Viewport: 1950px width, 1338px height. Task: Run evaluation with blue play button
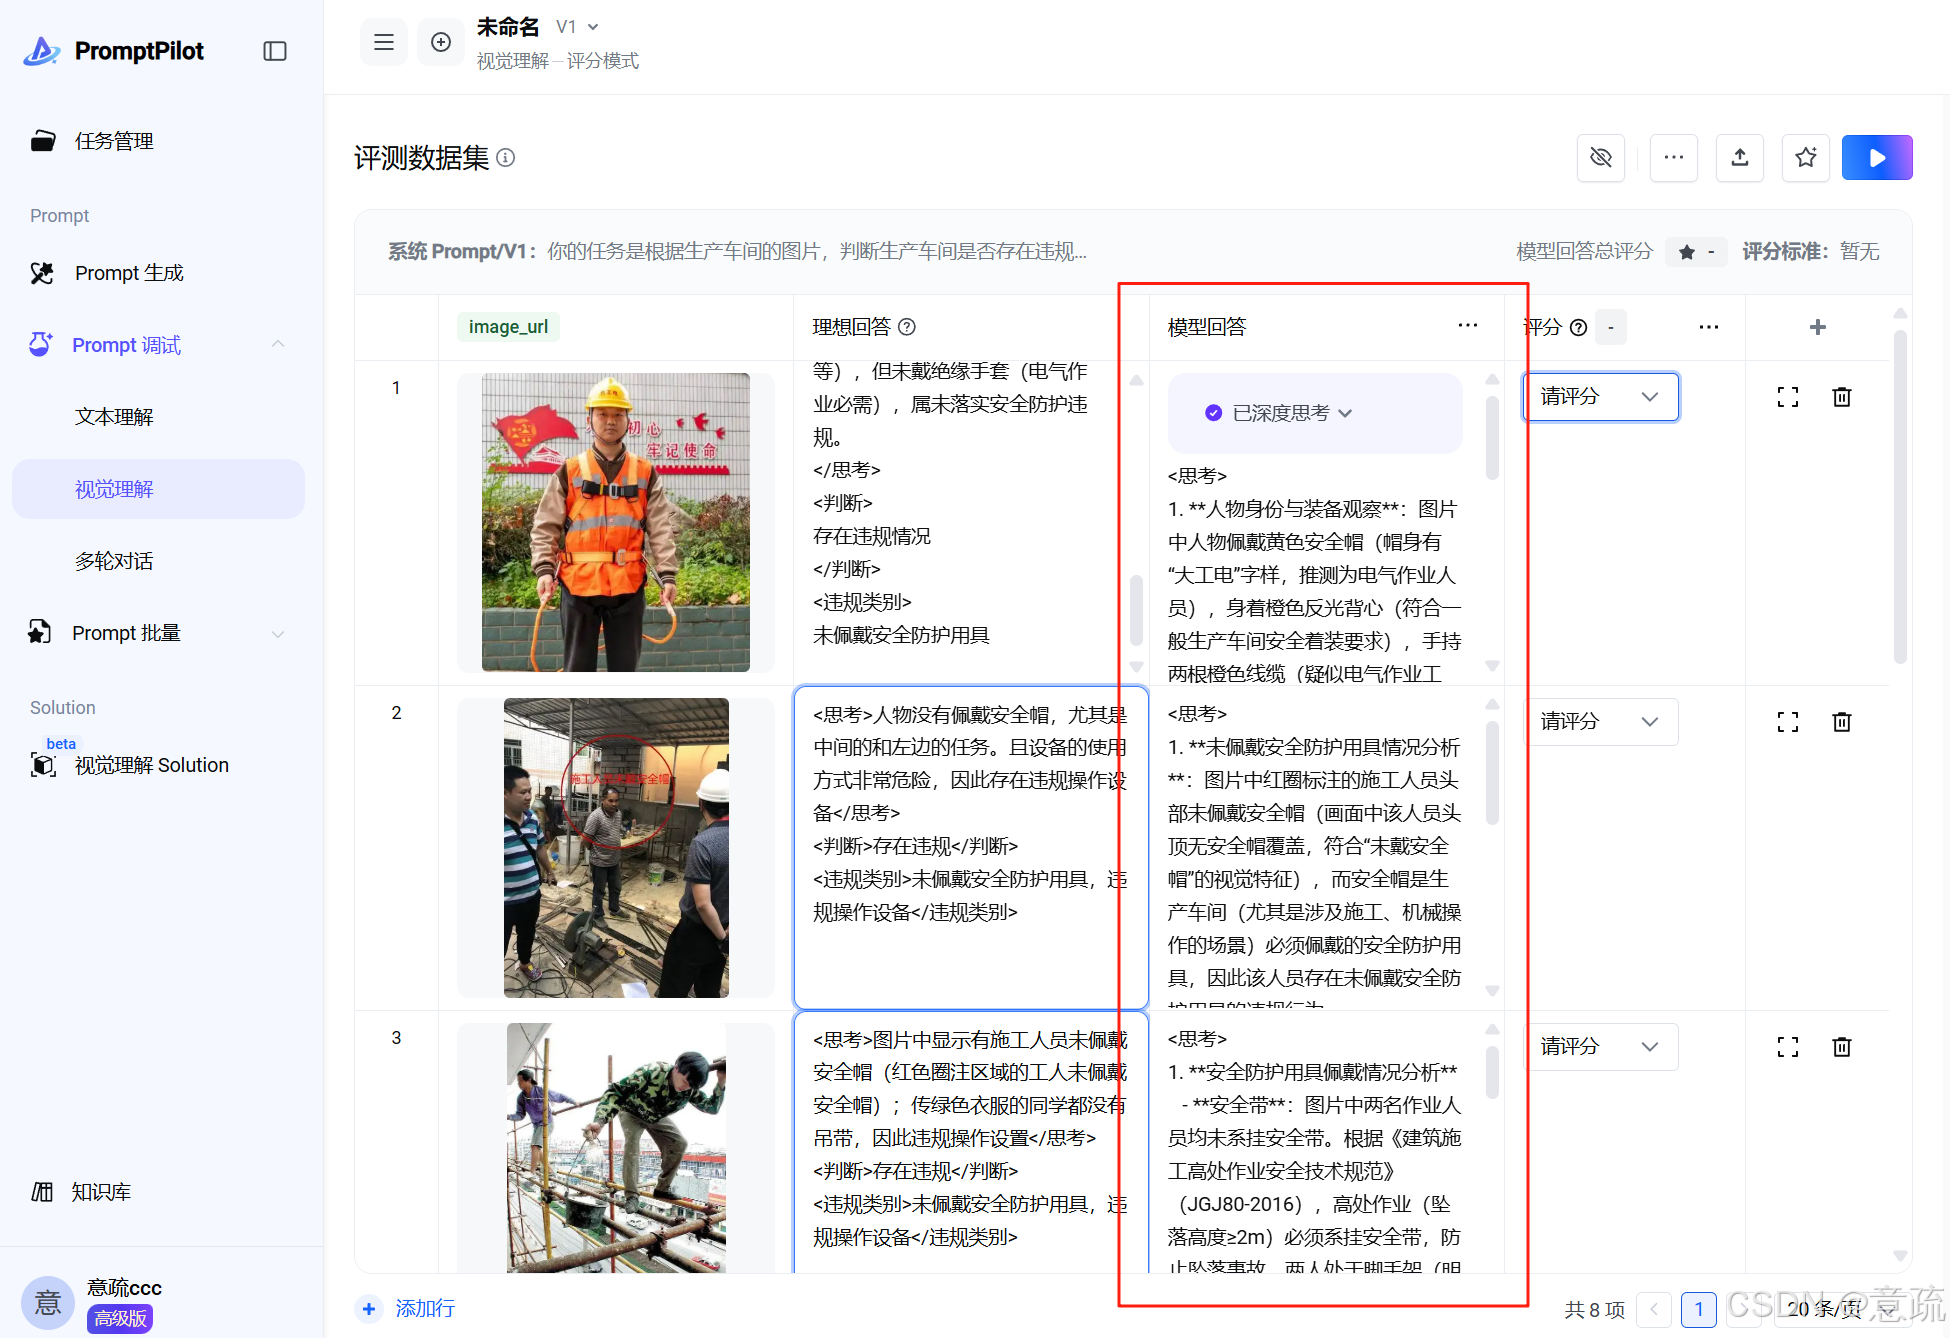(1877, 158)
